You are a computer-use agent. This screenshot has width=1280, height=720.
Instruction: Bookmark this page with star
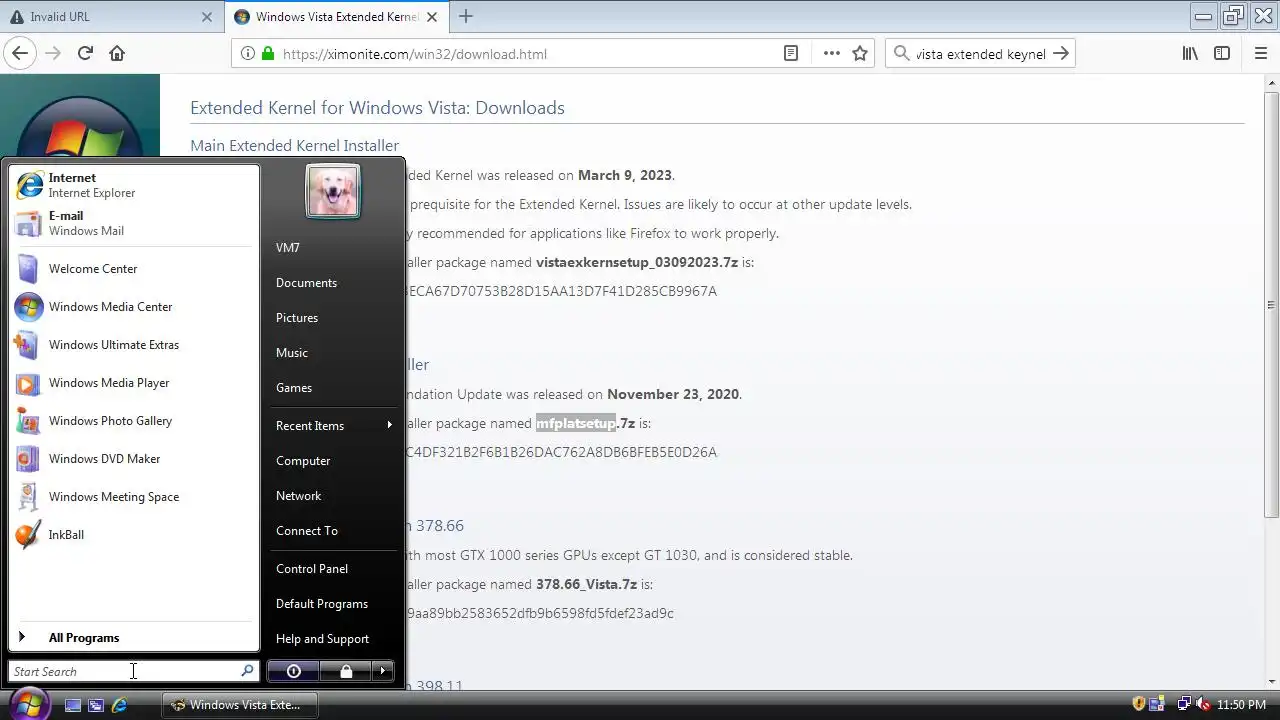(x=860, y=54)
